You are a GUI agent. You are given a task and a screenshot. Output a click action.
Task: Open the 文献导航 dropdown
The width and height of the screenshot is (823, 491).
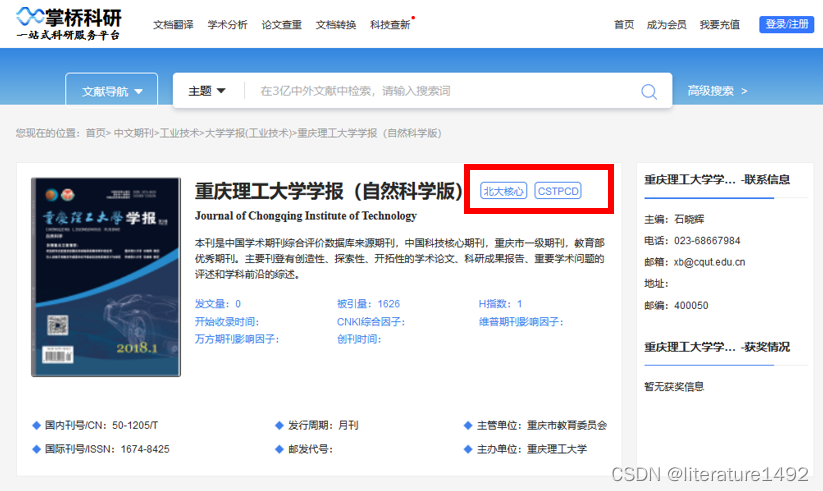click(x=111, y=91)
